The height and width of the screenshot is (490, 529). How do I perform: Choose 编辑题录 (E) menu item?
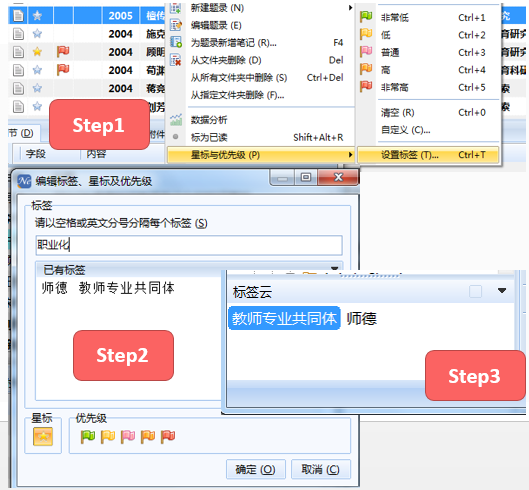click(x=260, y=25)
